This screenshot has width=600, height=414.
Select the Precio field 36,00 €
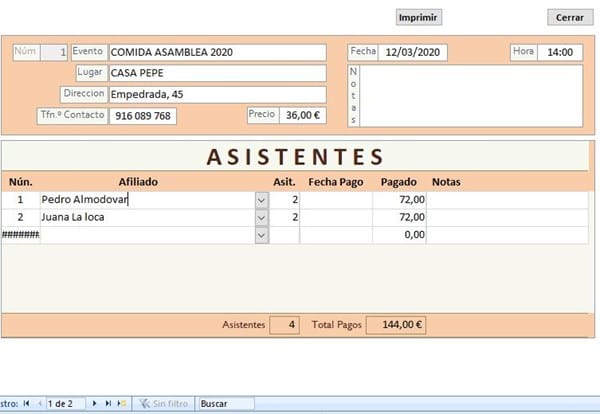(x=303, y=115)
